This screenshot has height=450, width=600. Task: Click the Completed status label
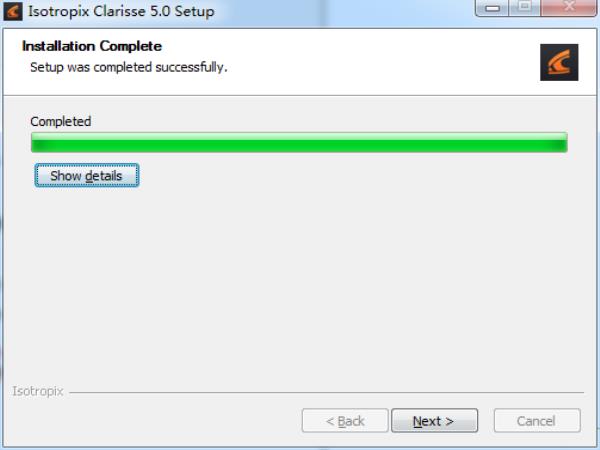pos(61,122)
